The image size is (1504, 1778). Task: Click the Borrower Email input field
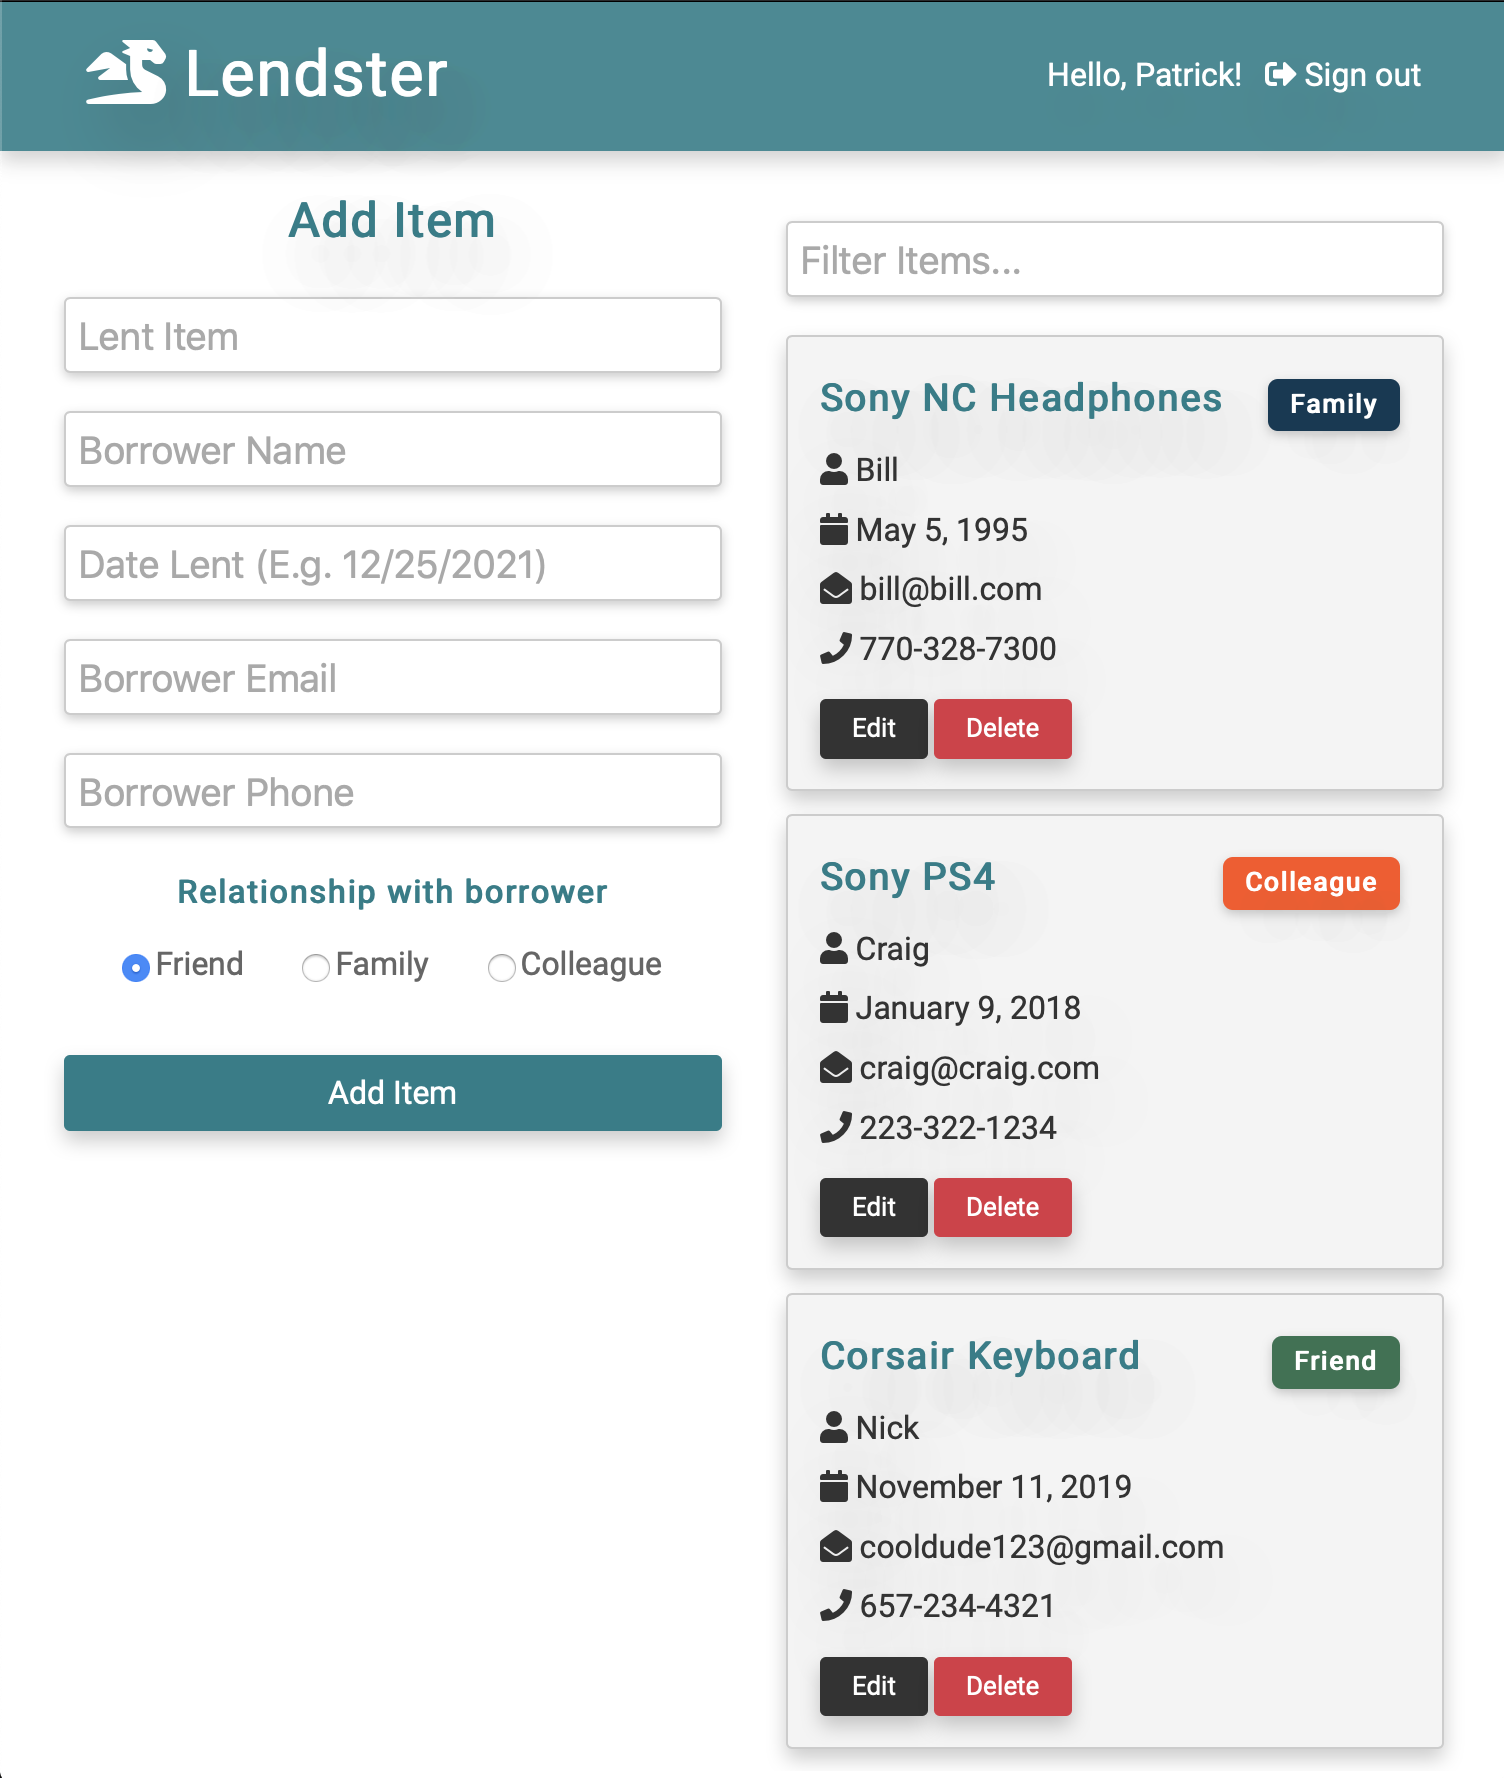point(393,677)
